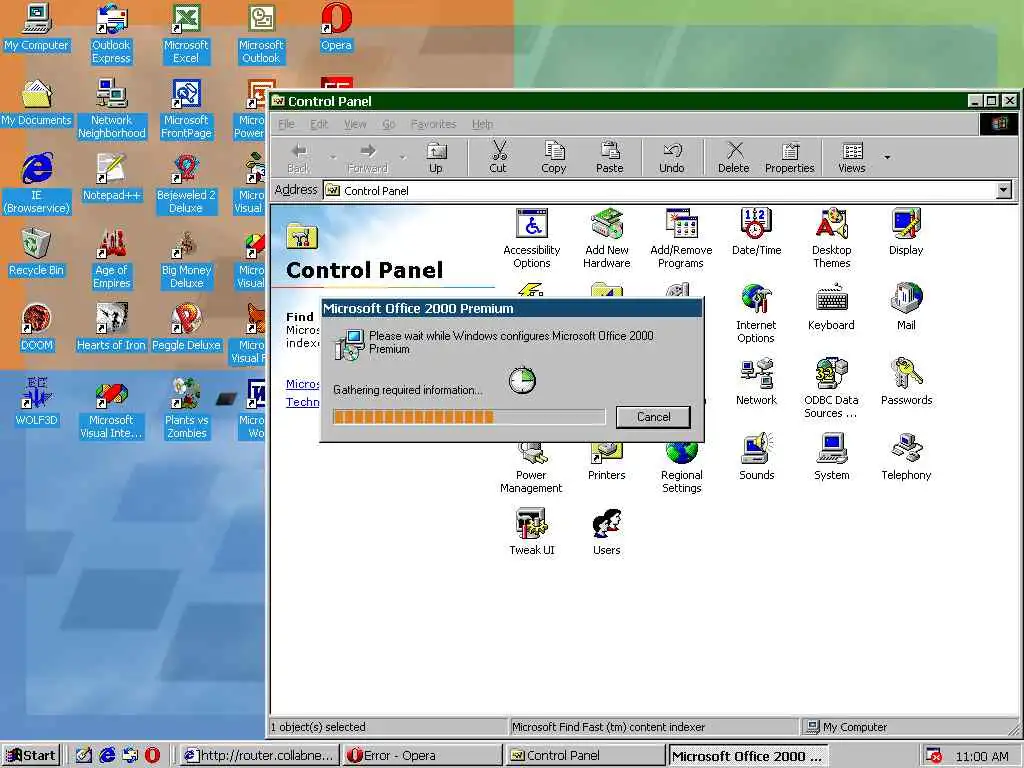Open the Telephony applet
Viewport: 1024px width, 768px height.
point(906,457)
